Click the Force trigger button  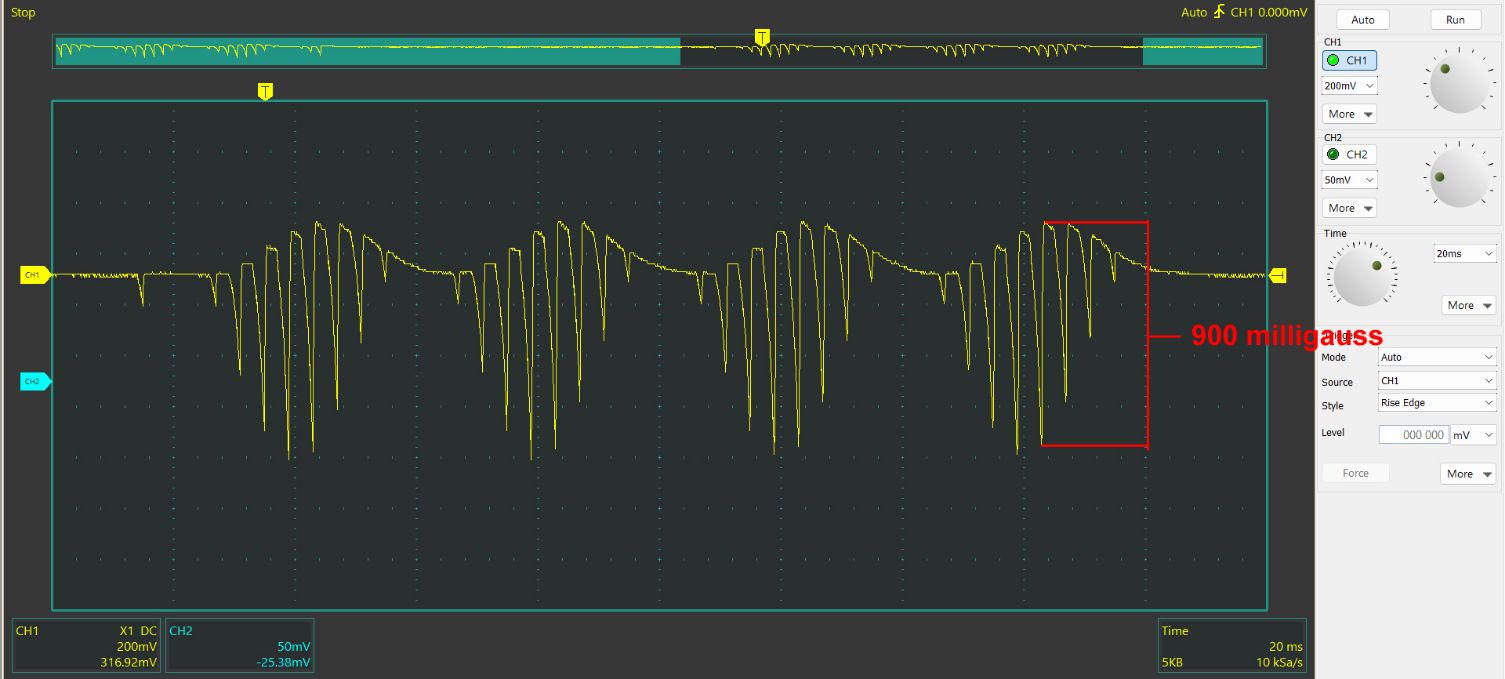point(1355,473)
